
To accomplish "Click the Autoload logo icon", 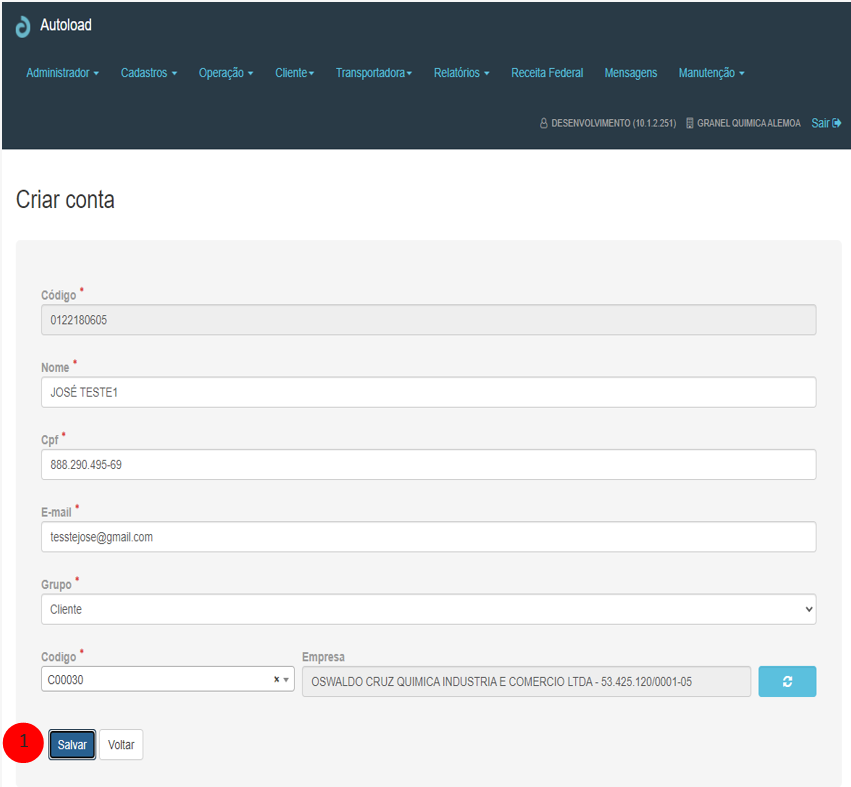I will (x=23, y=26).
